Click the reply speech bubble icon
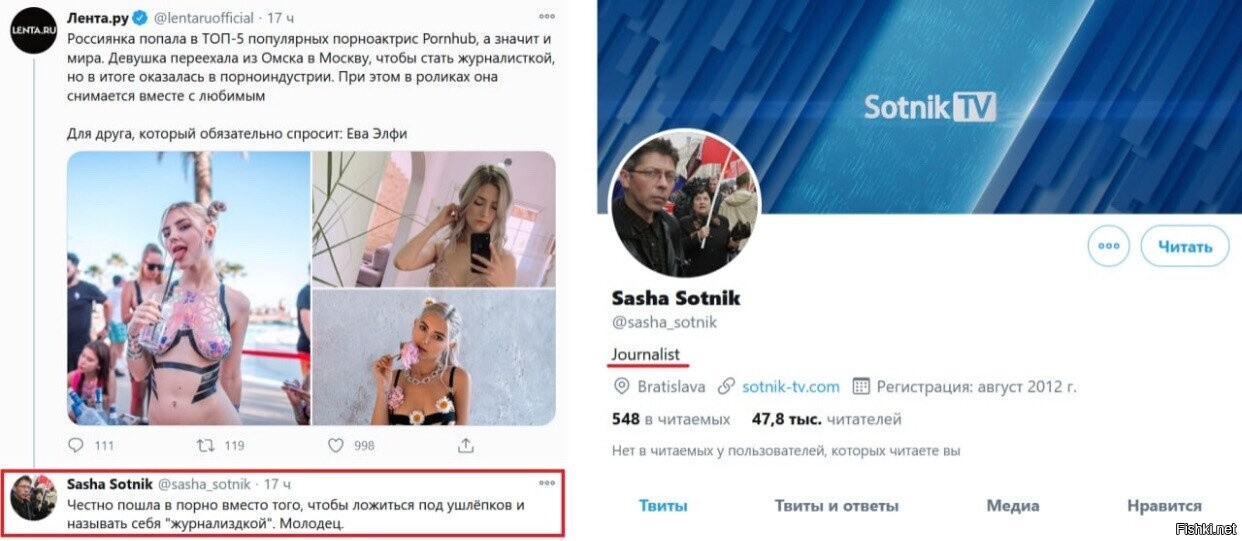The image size is (1242, 541). 76,445
